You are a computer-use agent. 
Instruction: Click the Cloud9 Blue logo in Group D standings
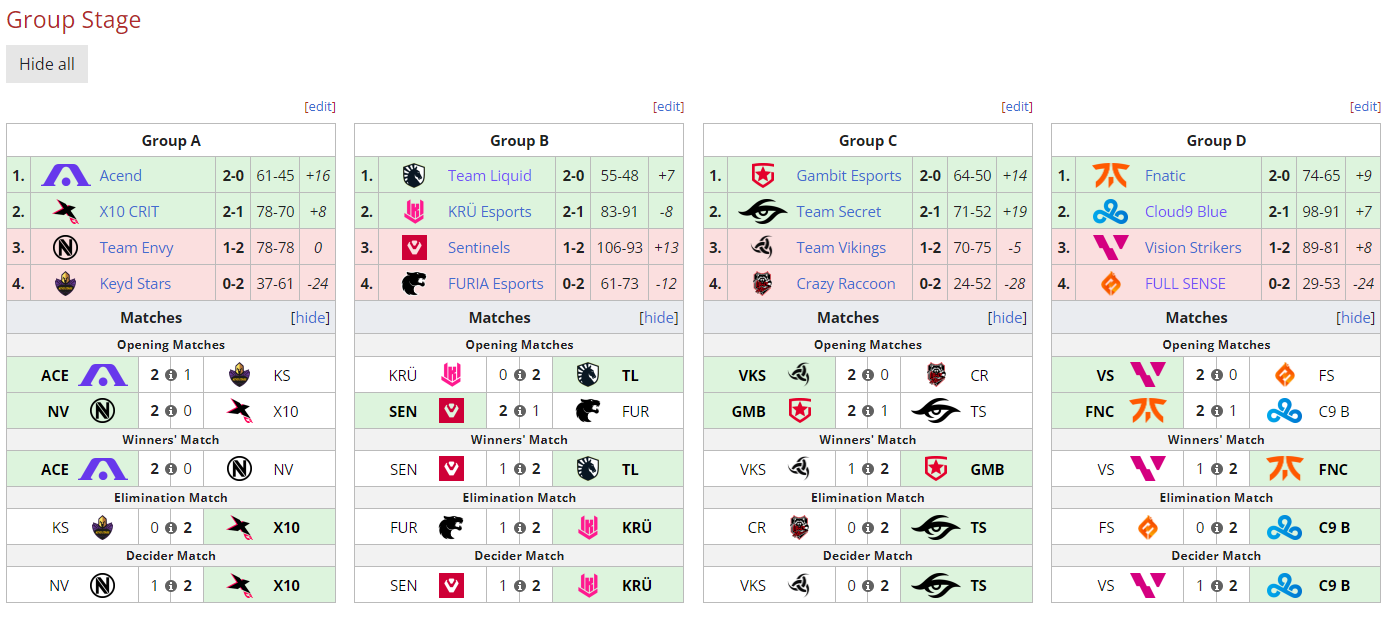tap(1111, 212)
